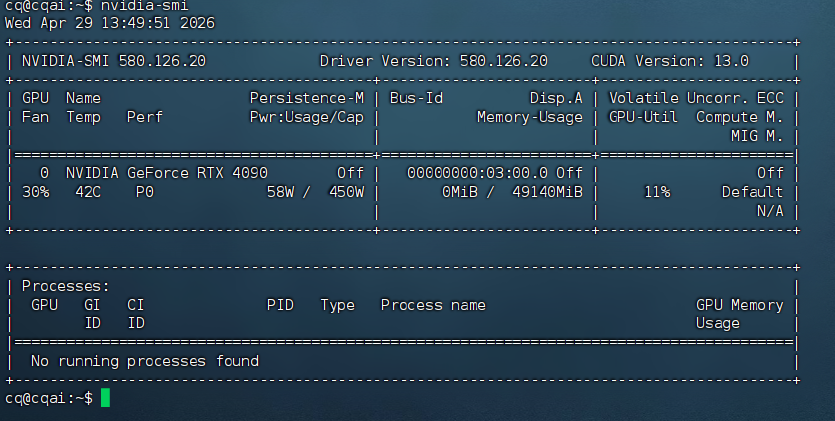The image size is (835, 421).
Task: Click the green terminal cursor block
Action: (x=105, y=398)
